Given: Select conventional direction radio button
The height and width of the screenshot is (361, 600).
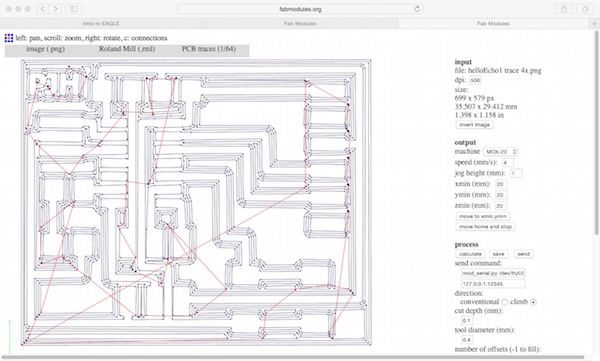Looking at the screenshot, I should [x=504, y=302].
